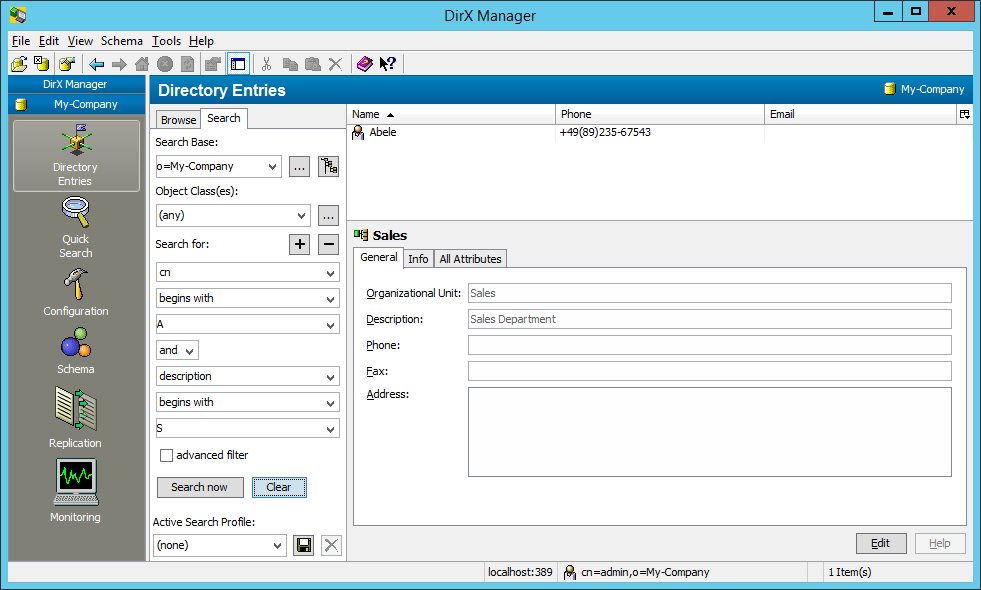Switch to the Browse tab
Image resolution: width=981 pixels, height=590 pixels.
click(178, 120)
